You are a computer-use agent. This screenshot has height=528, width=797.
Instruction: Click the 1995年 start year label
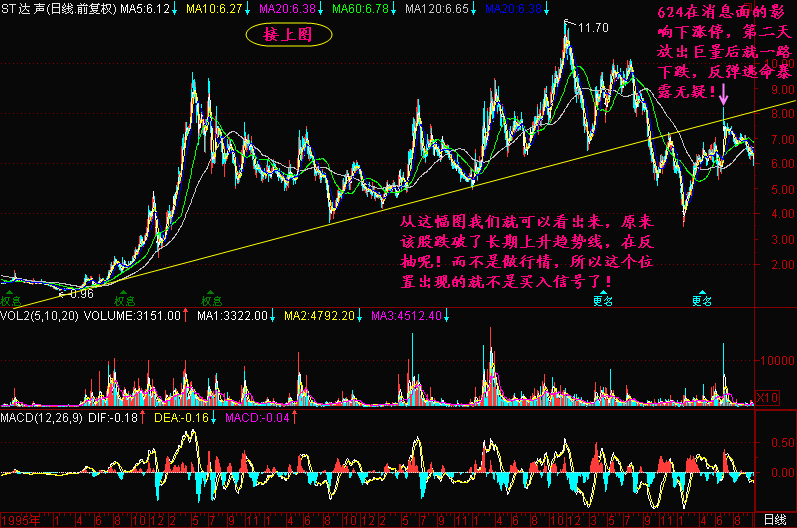coord(20,520)
